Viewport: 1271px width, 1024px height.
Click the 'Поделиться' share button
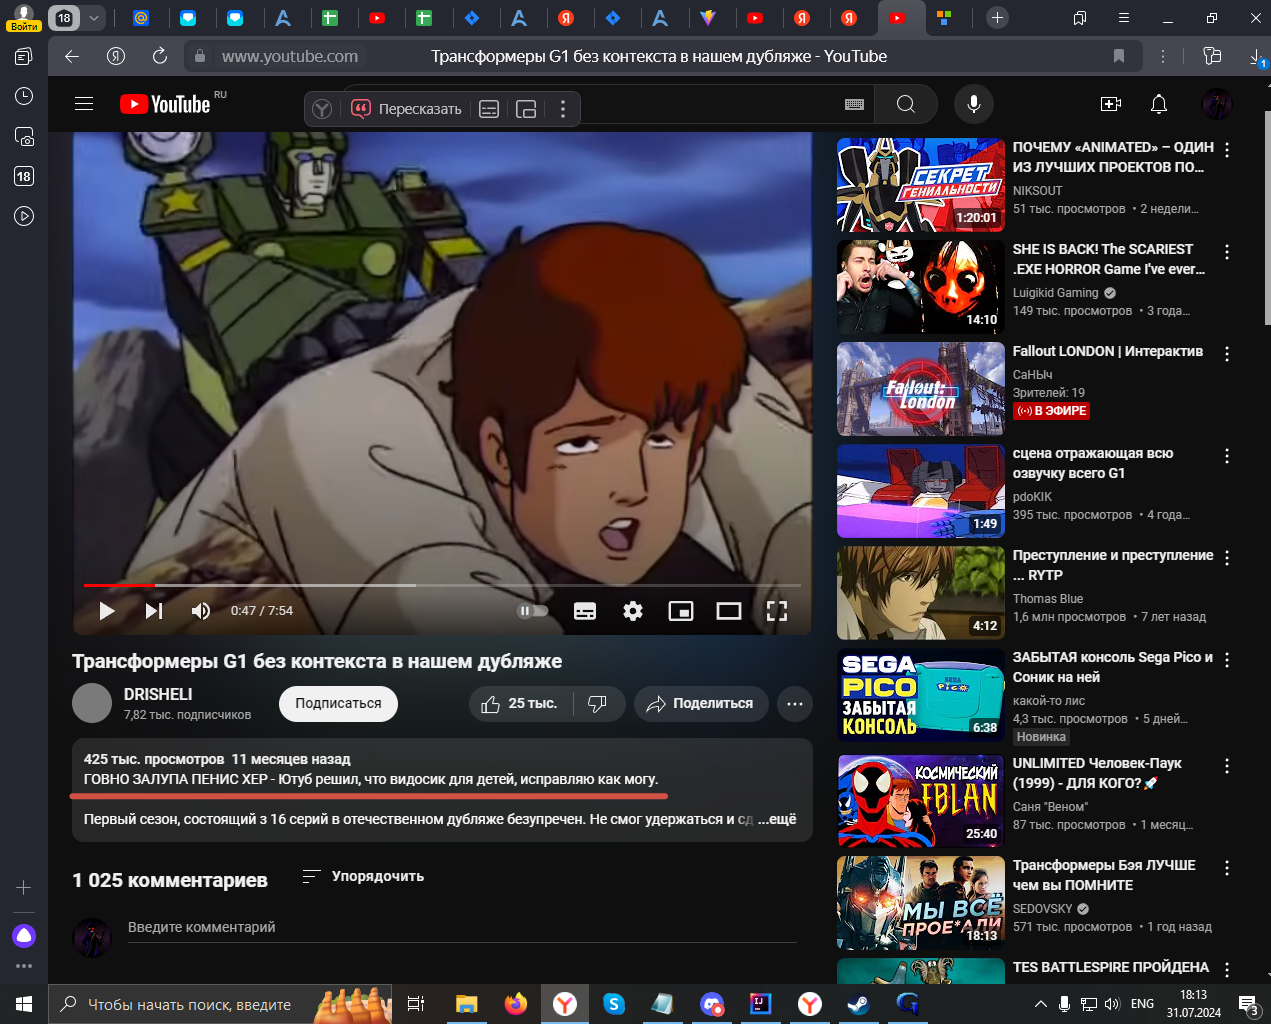click(699, 704)
